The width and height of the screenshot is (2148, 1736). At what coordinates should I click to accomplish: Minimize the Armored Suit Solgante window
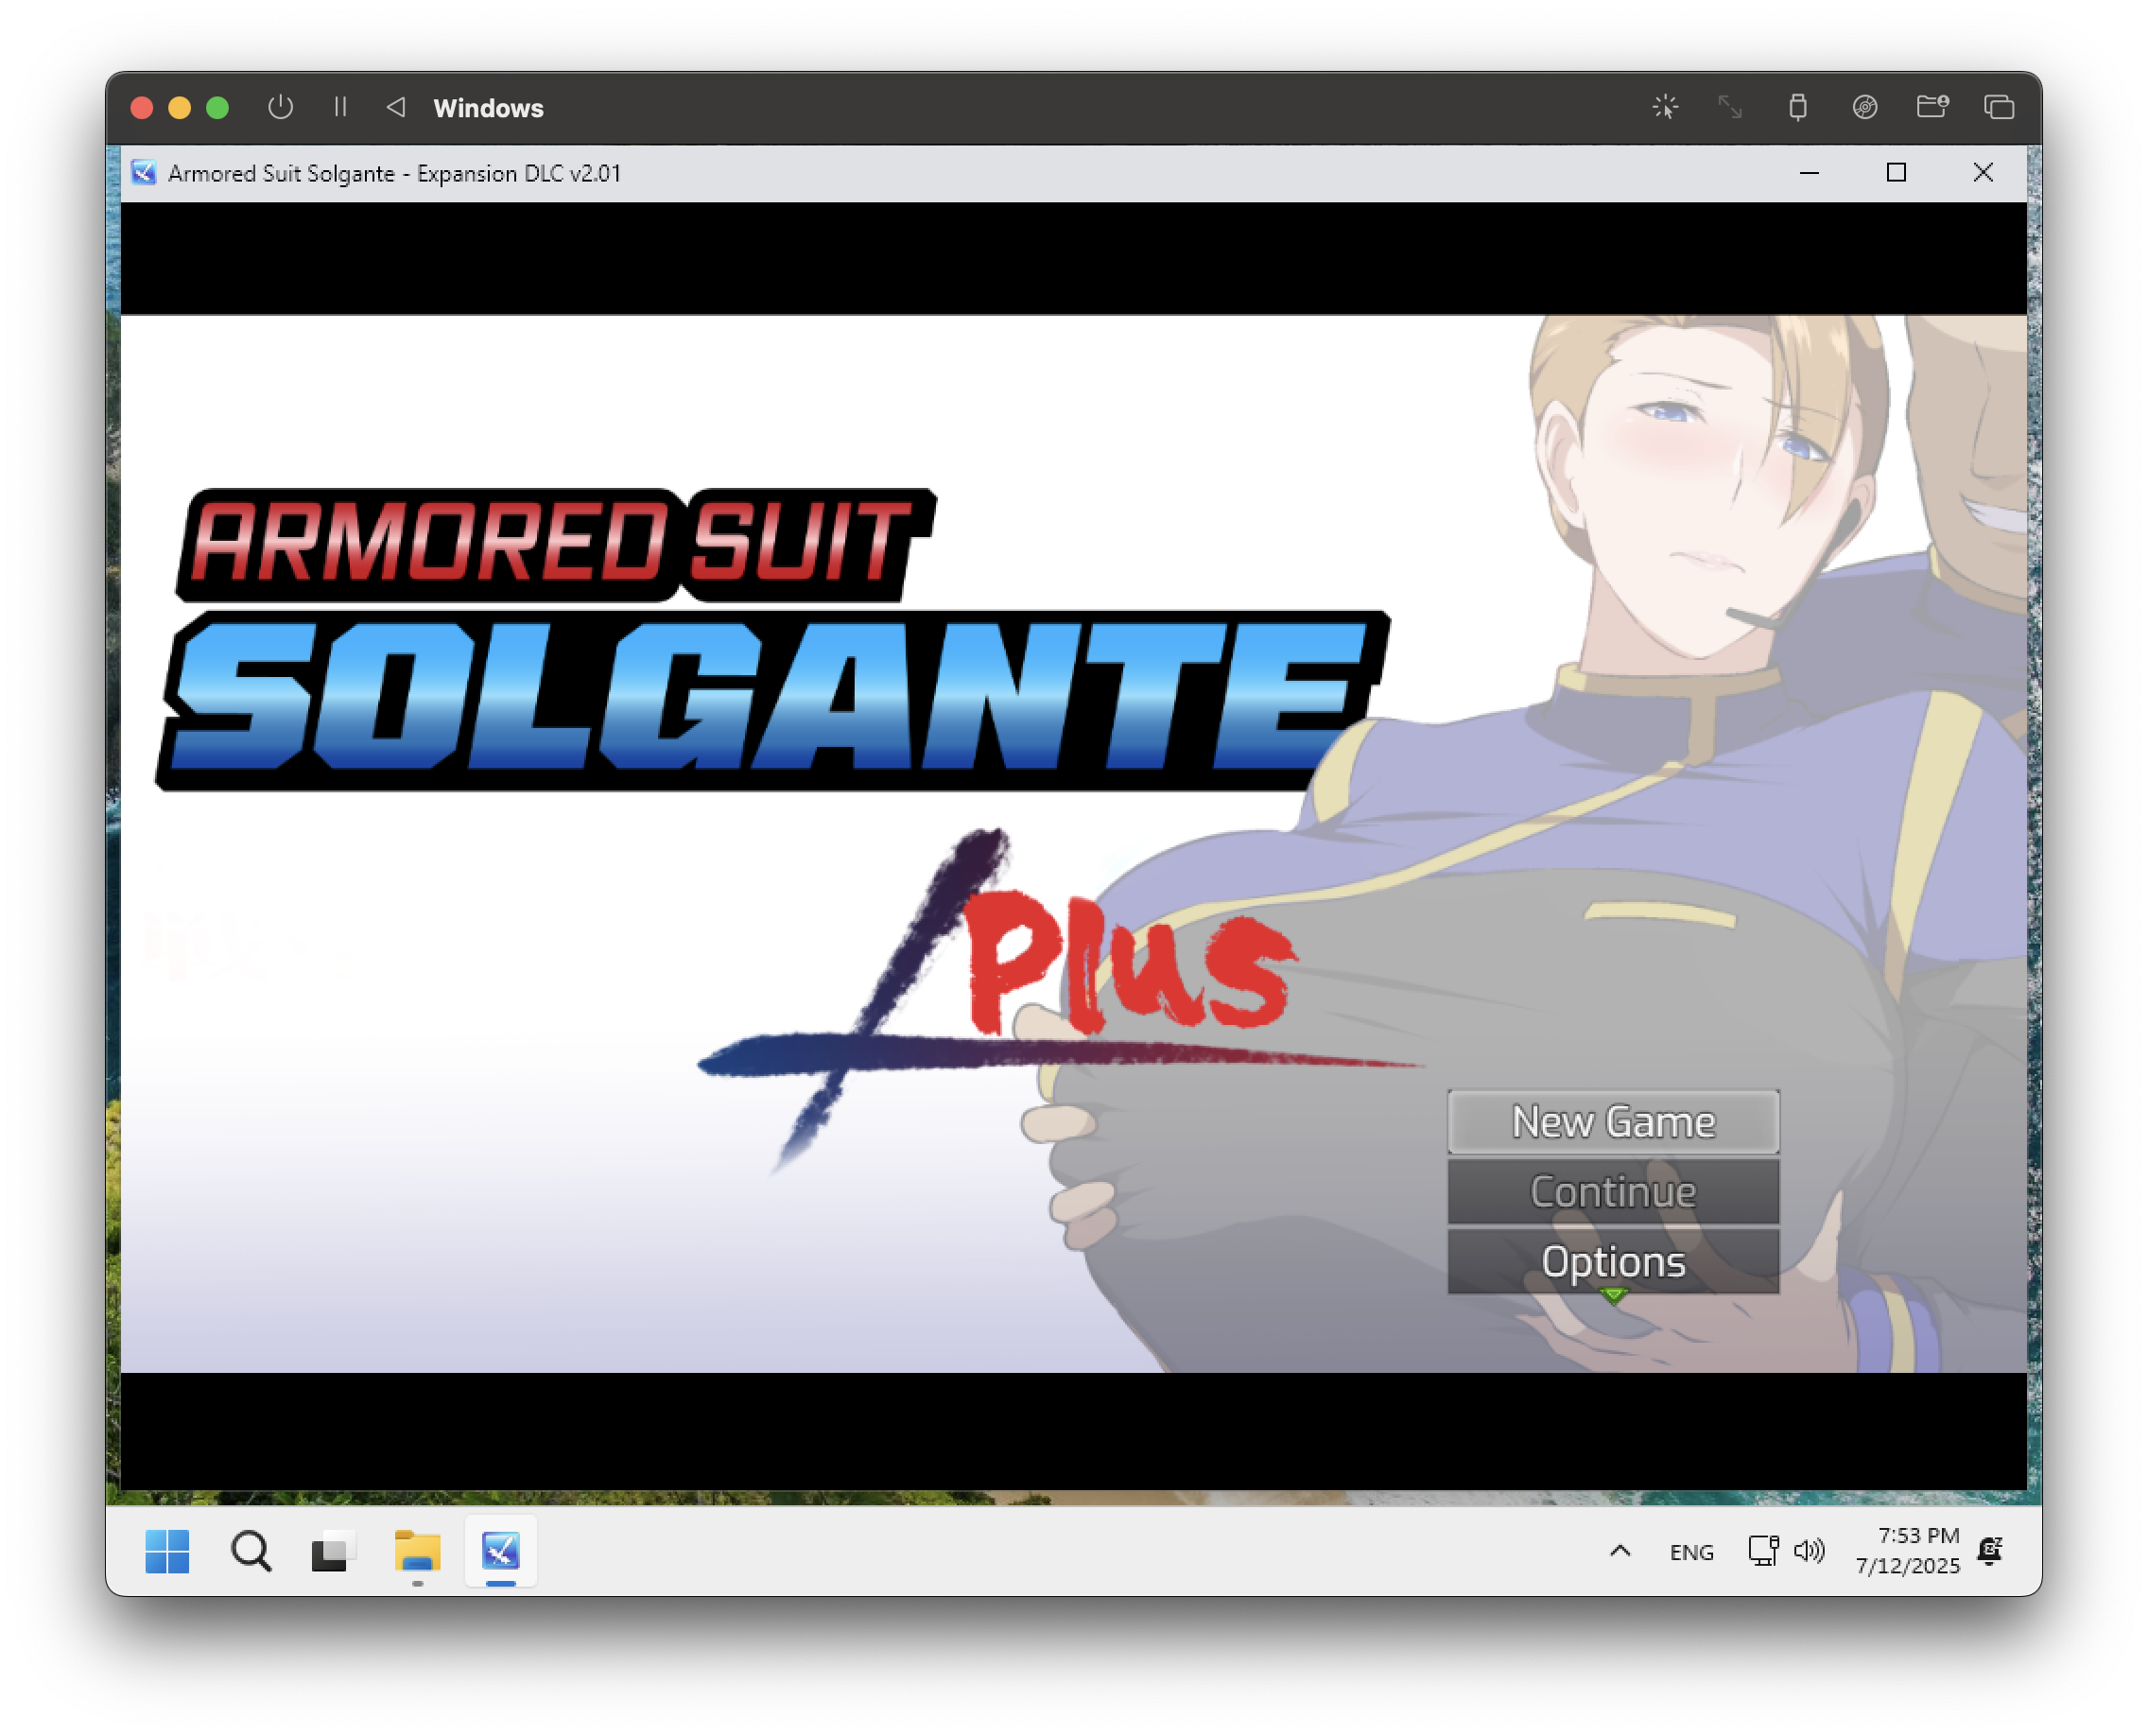pos(1809,173)
